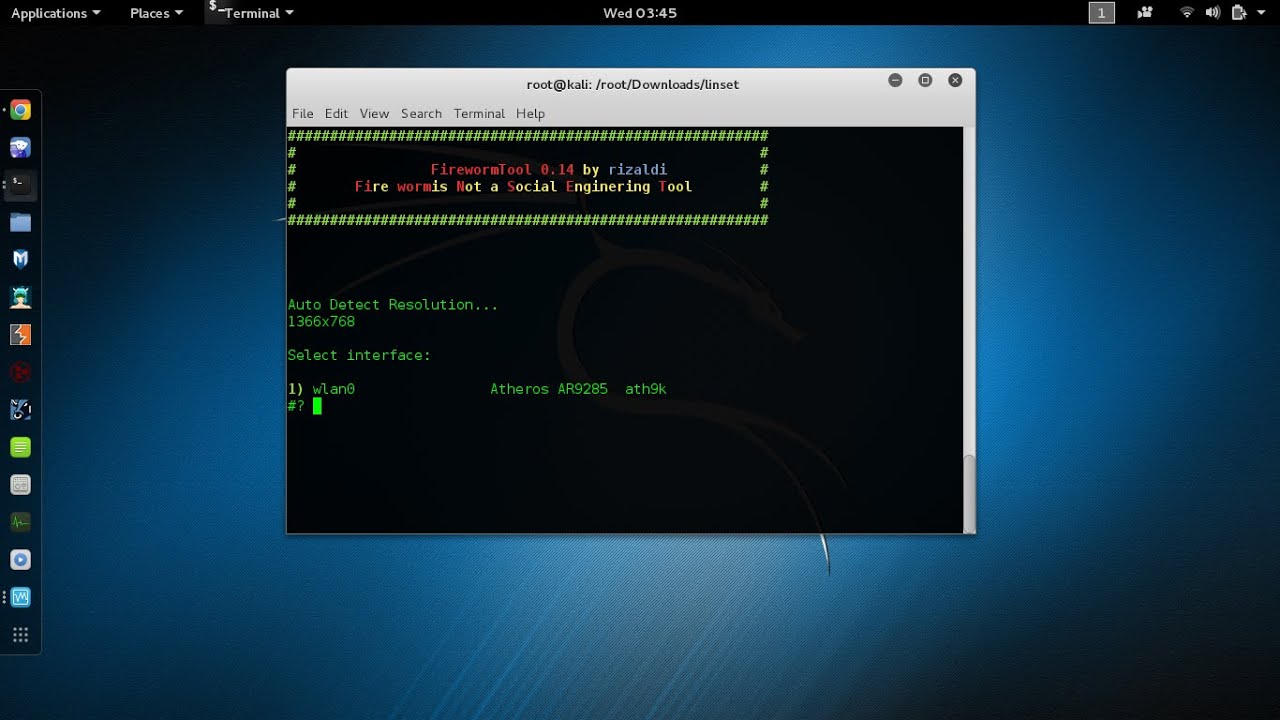Open the Wi-Fi network indicator
This screenshot has width=1280, height=720.
(x=1187, y=13)
